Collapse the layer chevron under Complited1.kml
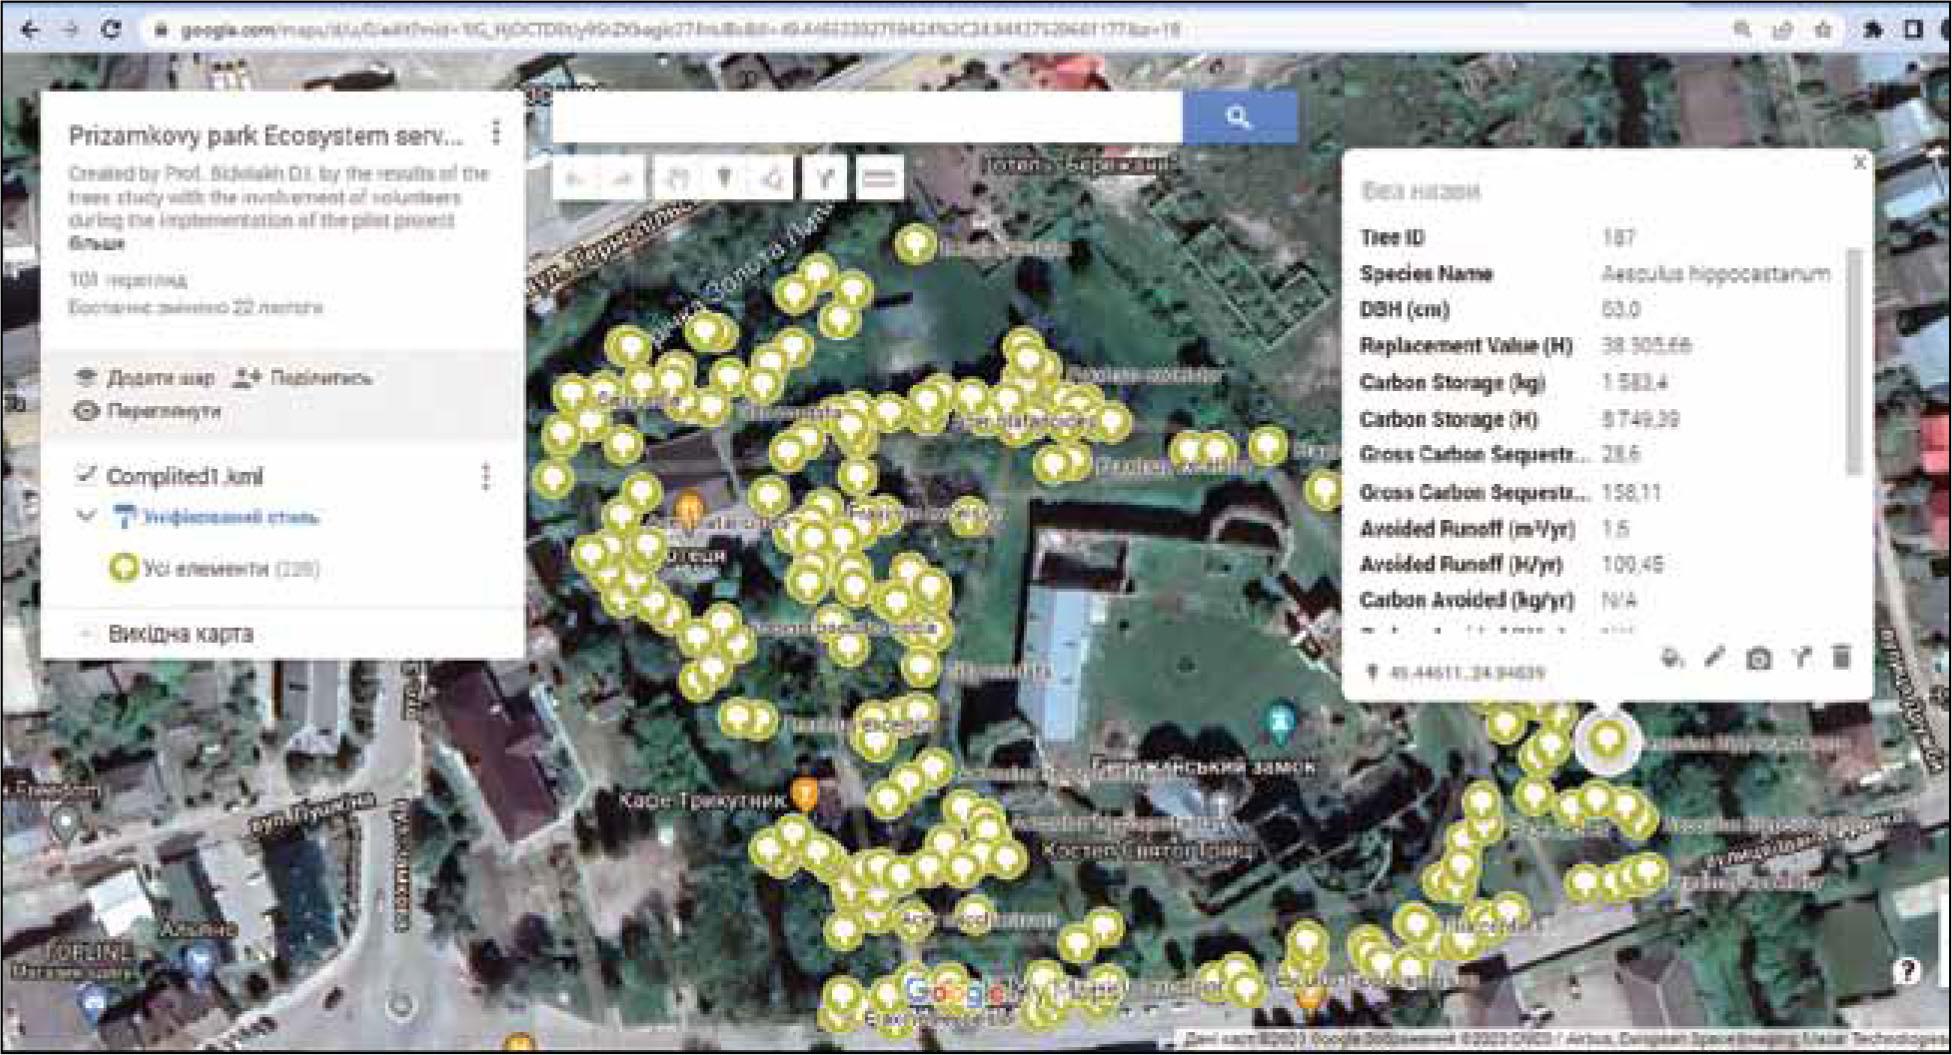The width and height of the screenshot is (1952, 1055). 87,516
